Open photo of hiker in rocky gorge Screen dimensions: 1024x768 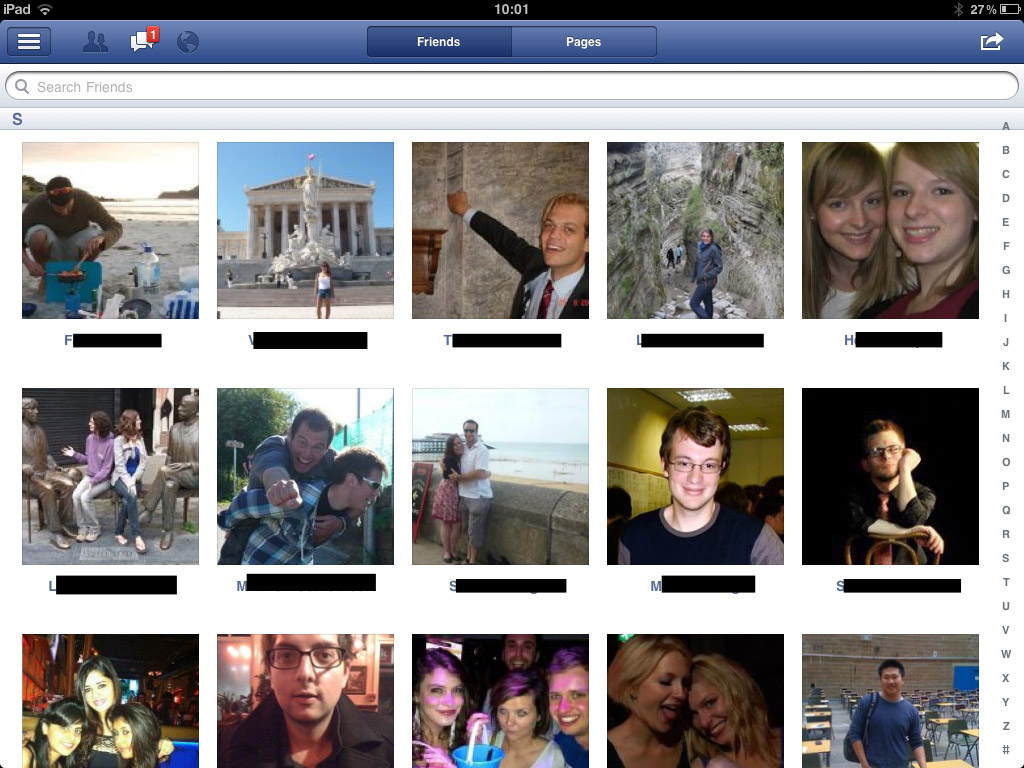pyautogui.click(x=696, y=231)
